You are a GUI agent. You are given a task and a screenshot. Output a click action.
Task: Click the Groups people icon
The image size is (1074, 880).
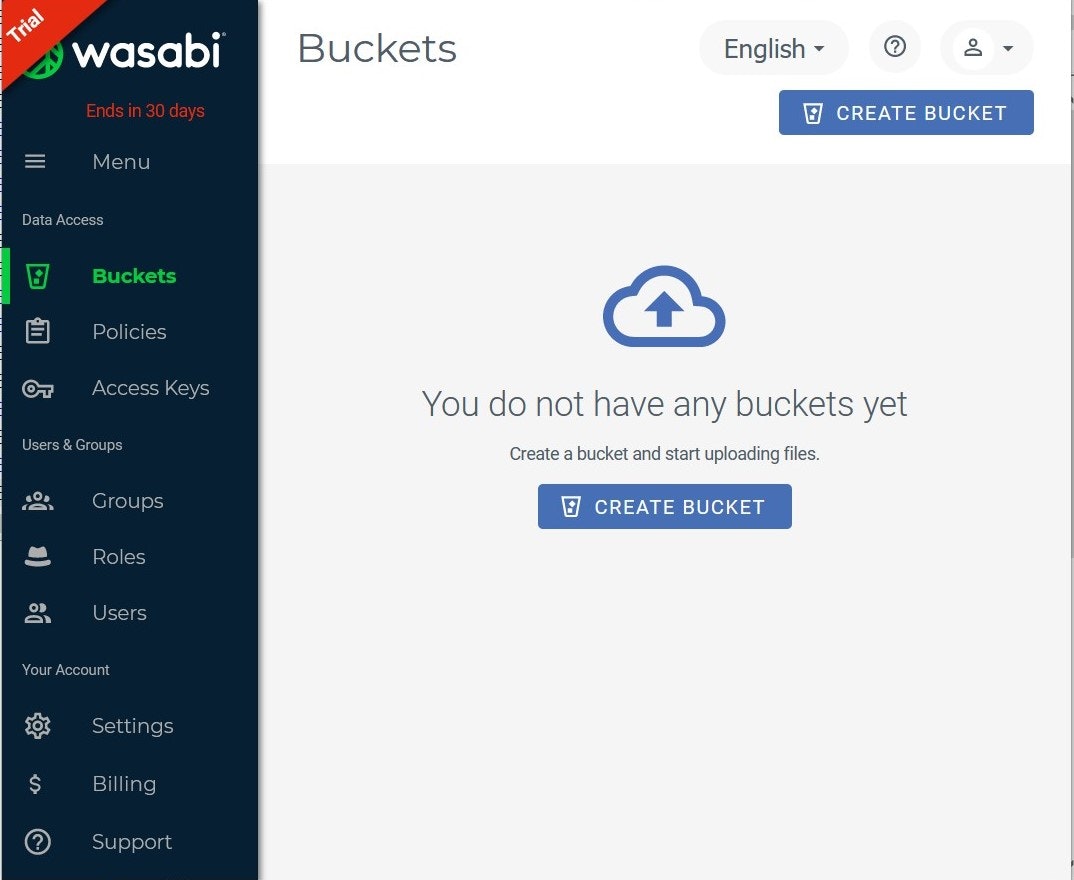pyautogui.click(x=38, y=501)
